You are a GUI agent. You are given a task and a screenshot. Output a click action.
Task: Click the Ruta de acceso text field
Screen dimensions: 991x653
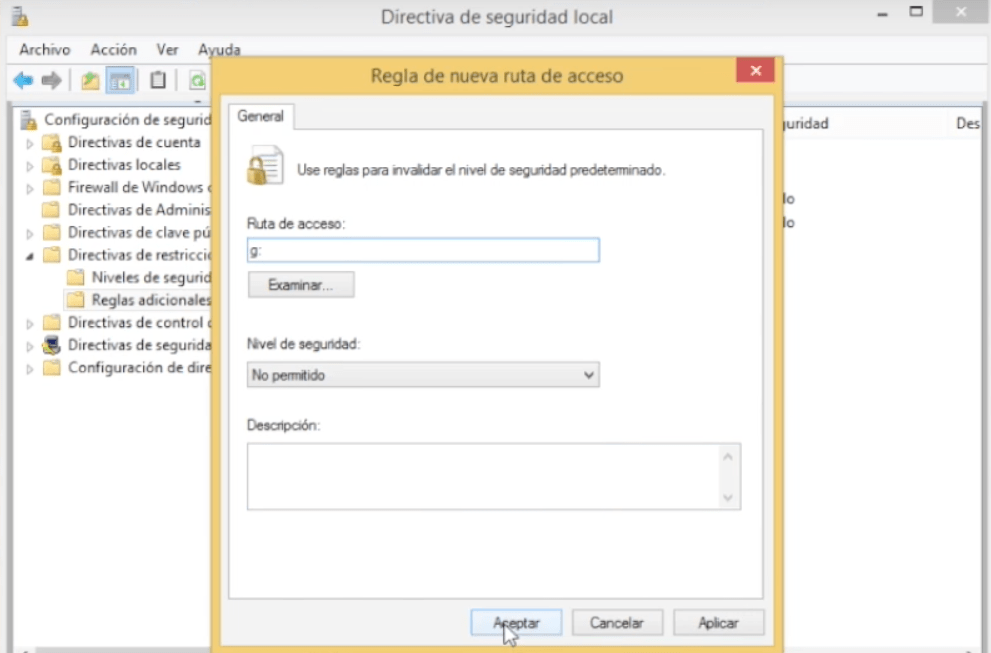(x=422, y=250)
